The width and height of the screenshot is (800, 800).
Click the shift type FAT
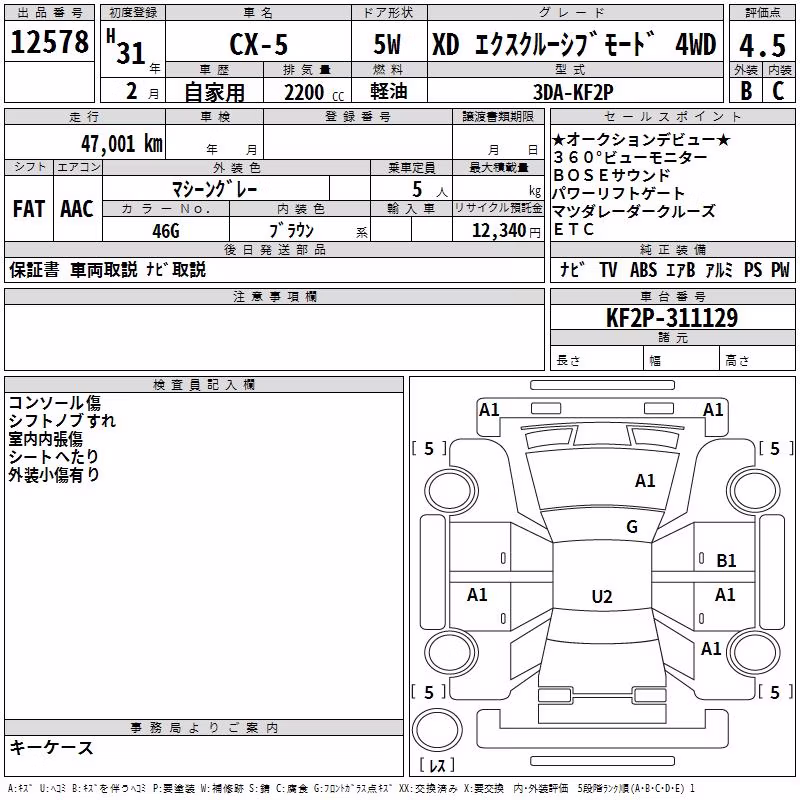[29, 209]
